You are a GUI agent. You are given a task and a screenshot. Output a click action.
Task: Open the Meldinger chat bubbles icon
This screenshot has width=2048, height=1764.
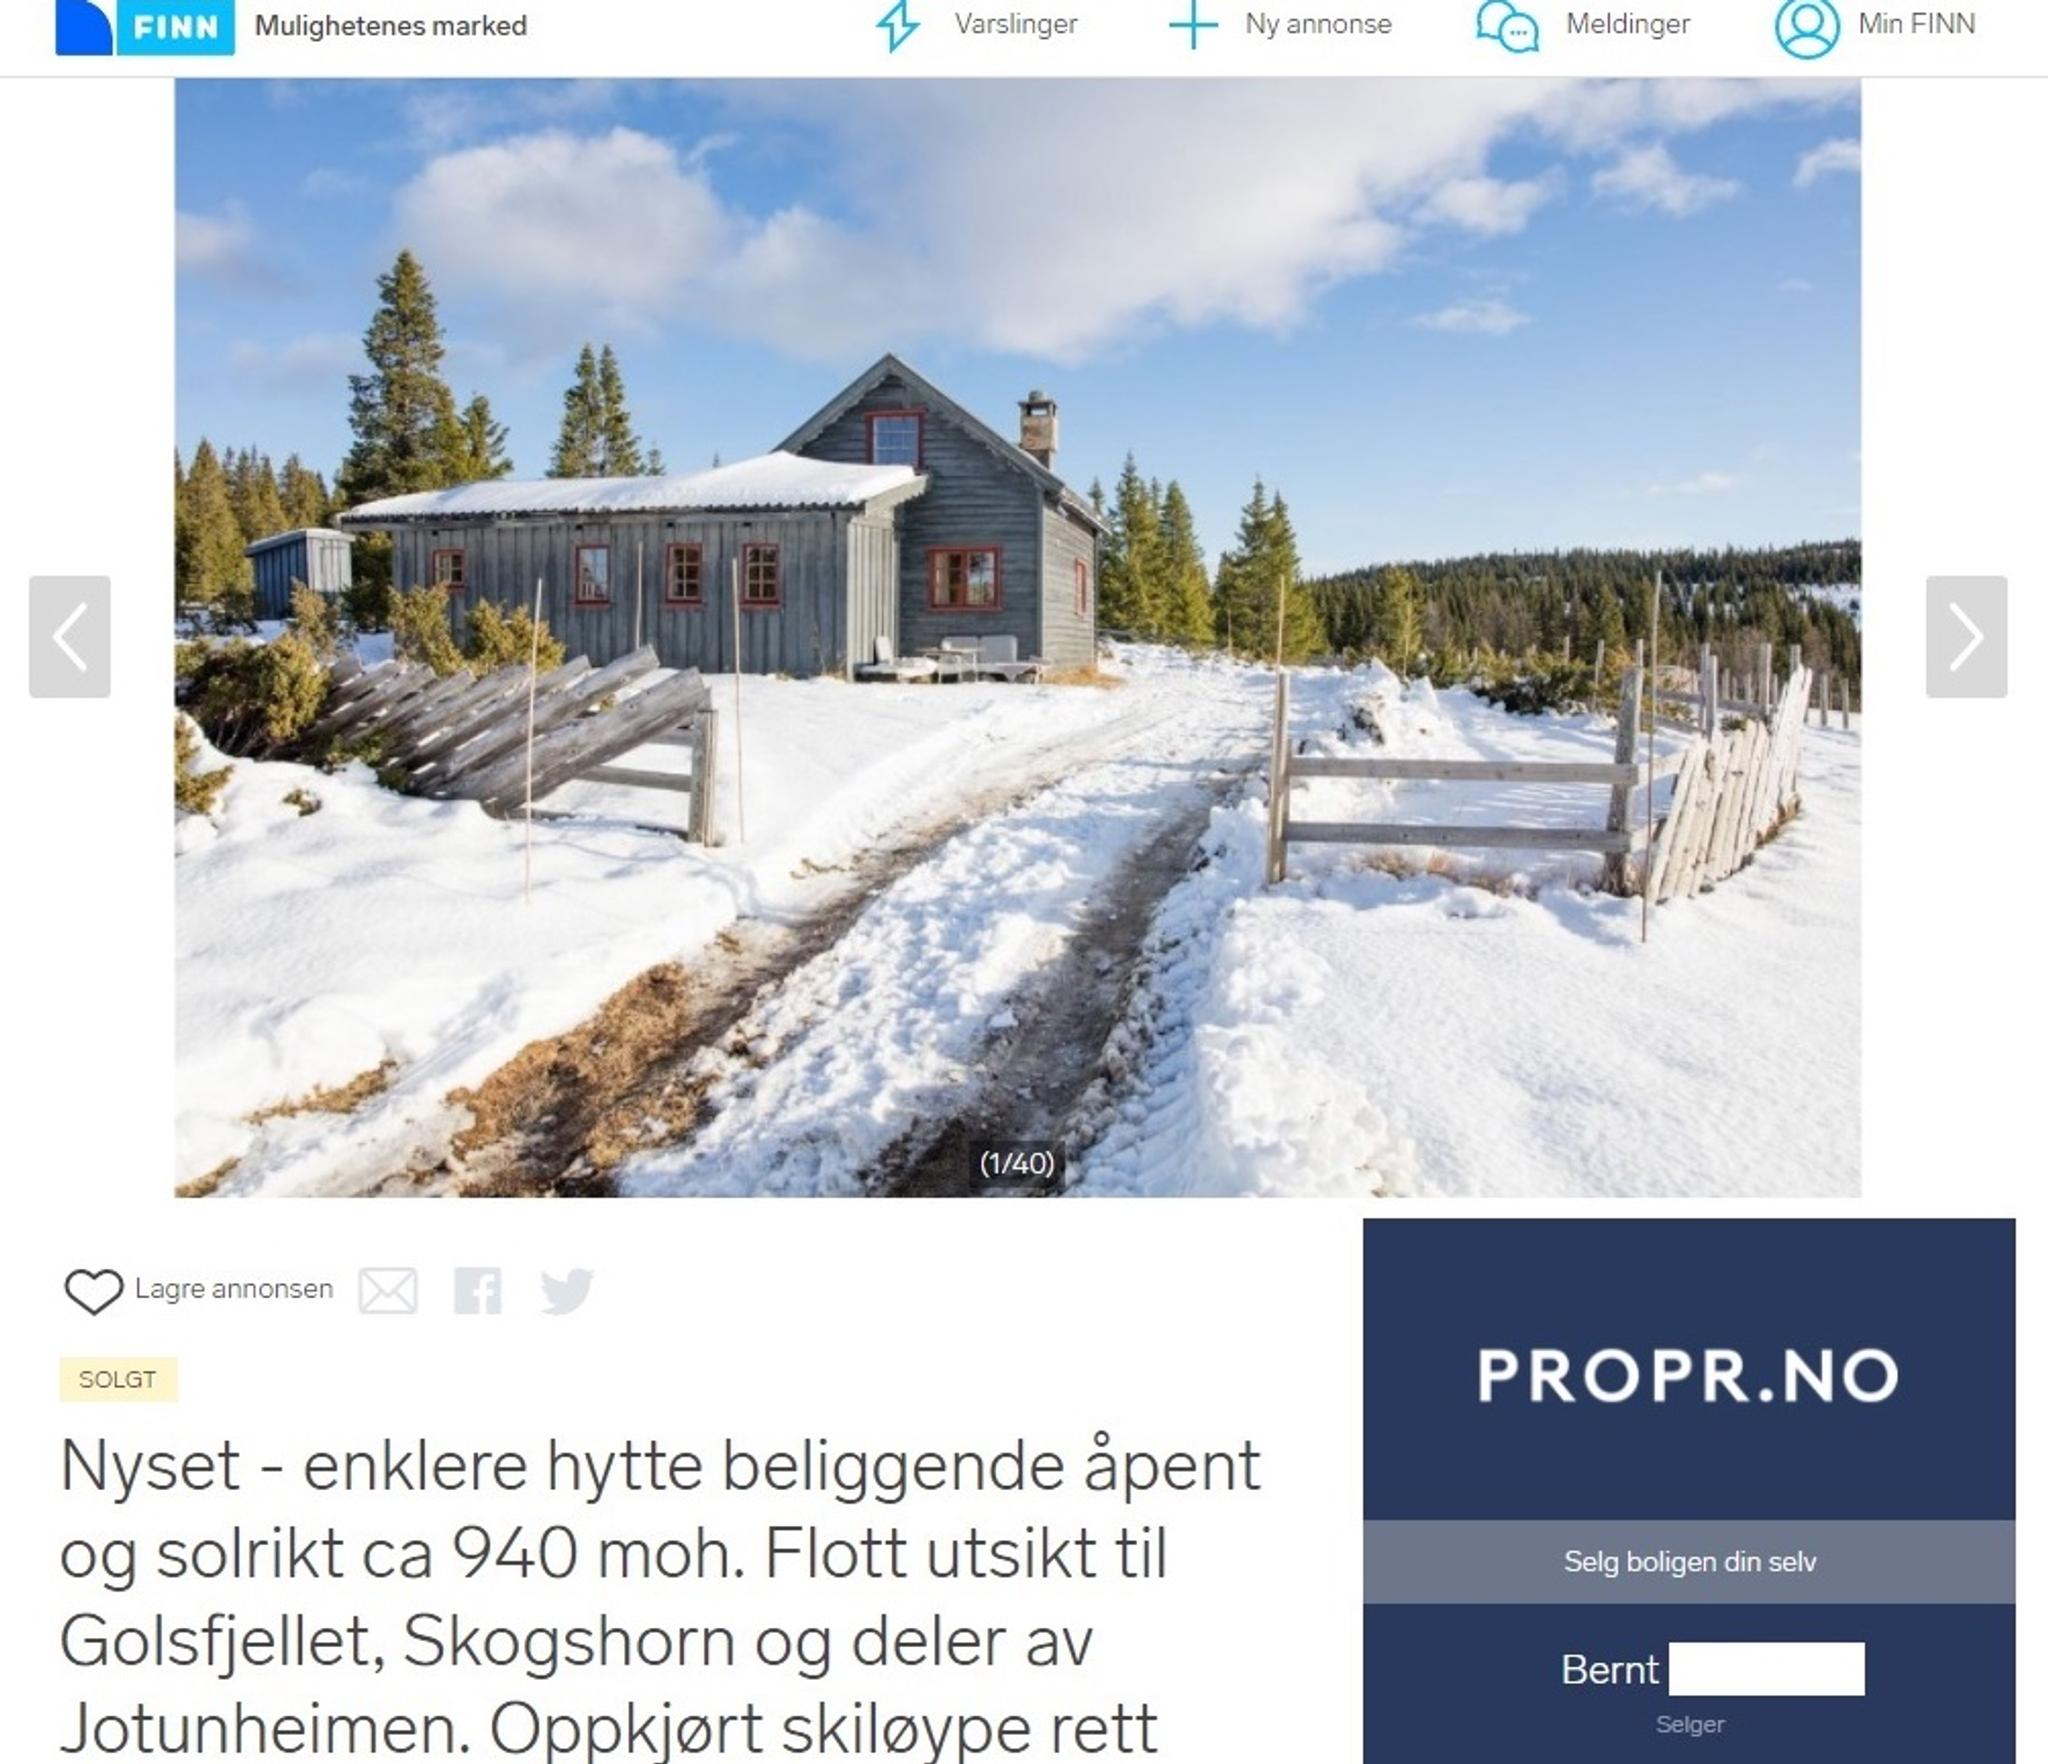click(x=1507, y=26)
